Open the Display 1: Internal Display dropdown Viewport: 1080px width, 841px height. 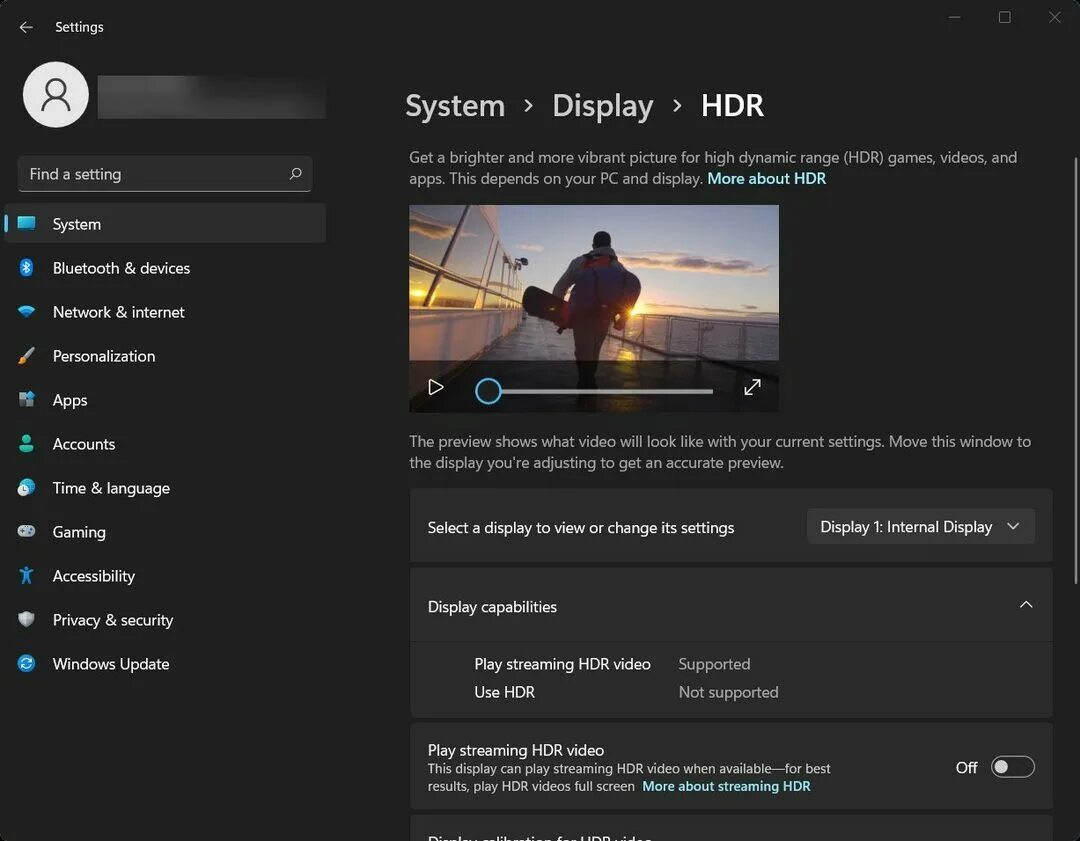coord(920,527)
